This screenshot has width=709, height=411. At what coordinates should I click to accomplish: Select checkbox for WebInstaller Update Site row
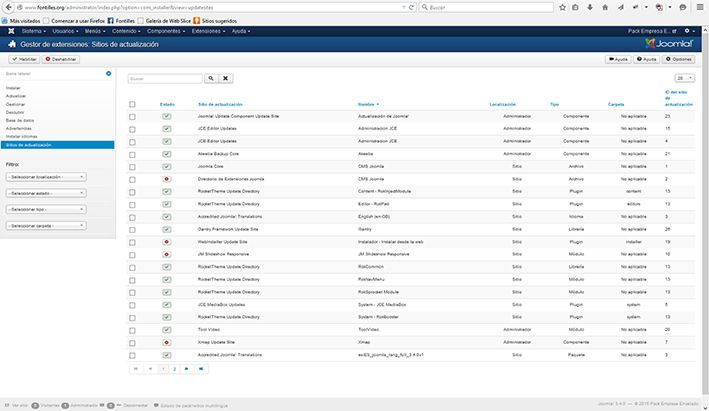(x=132, y=242)
